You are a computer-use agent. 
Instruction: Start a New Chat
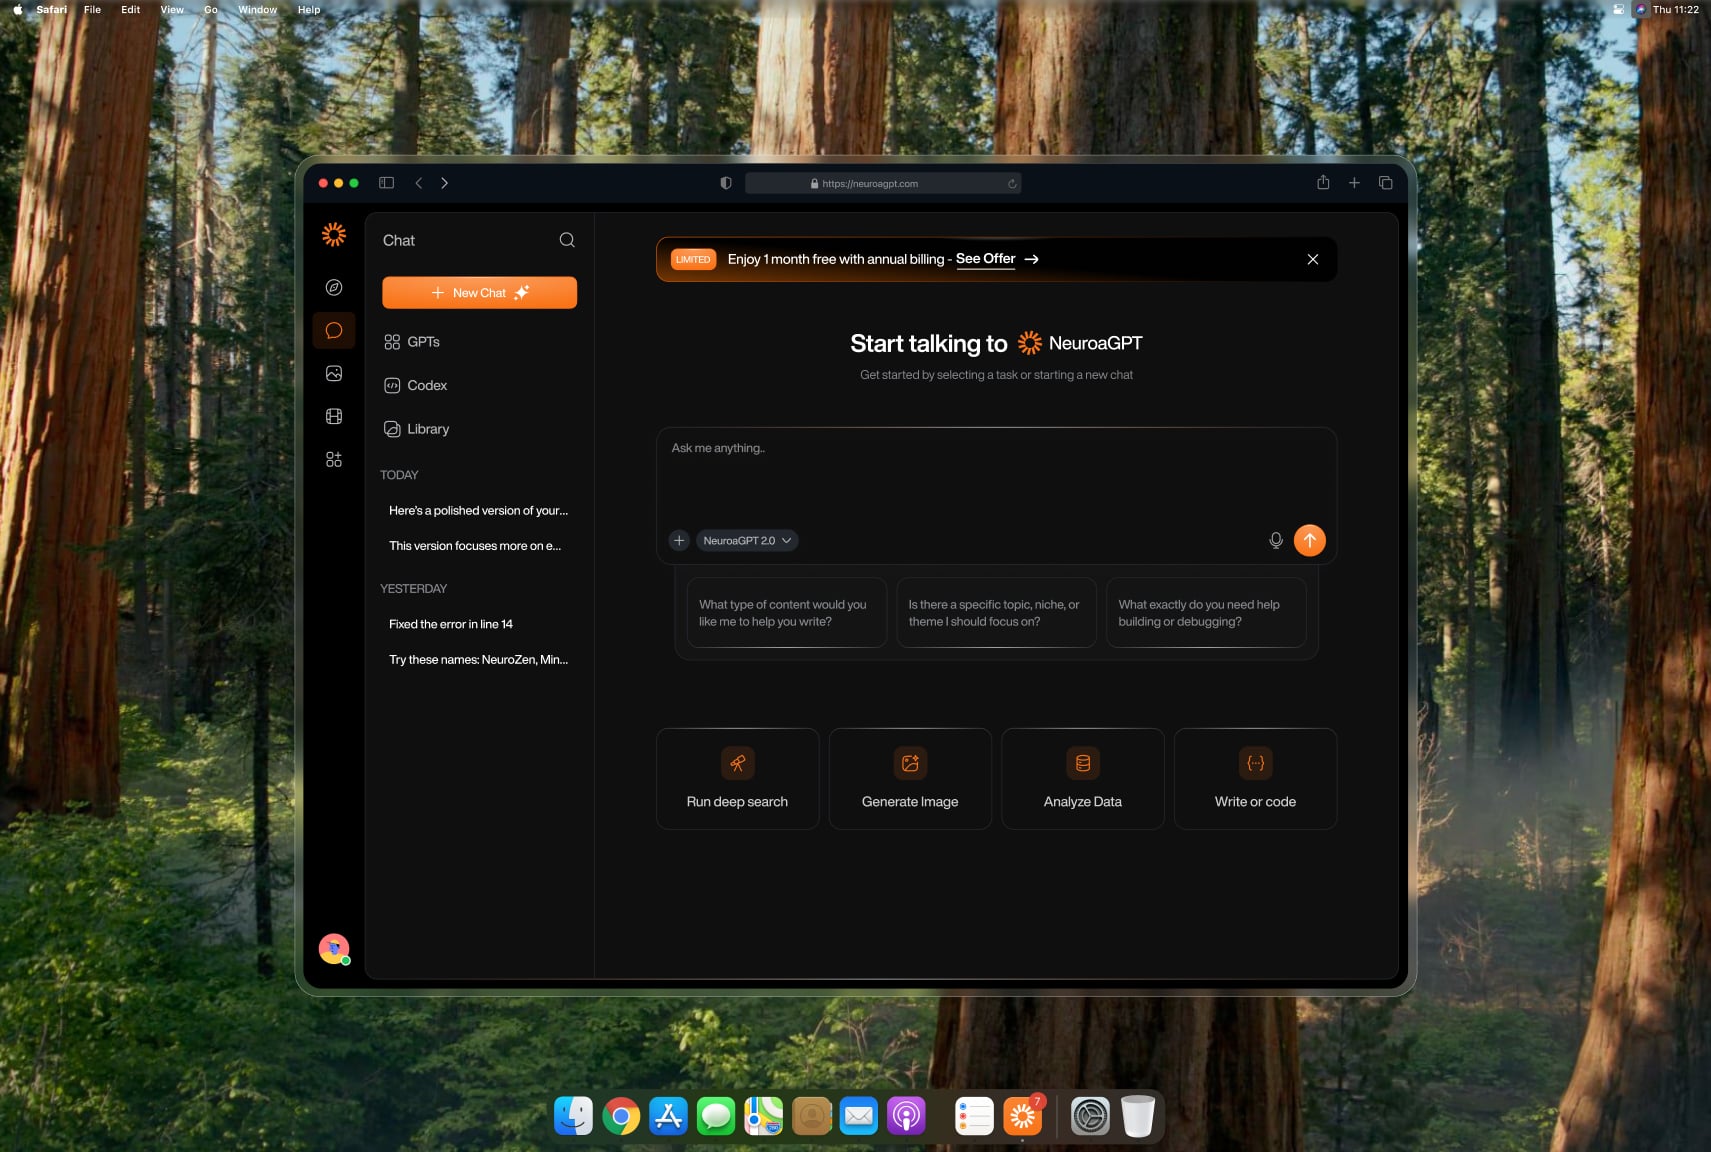[x=479, y=293]
